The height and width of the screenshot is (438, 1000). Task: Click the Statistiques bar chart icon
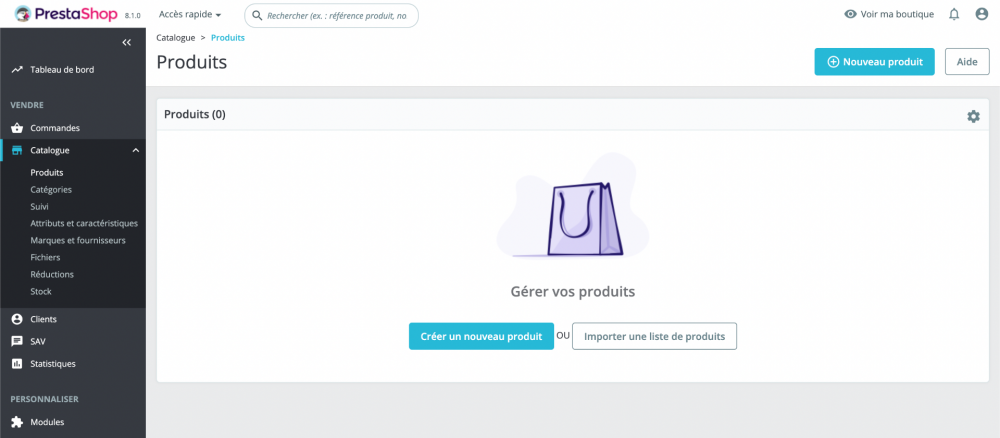[17, 363]
